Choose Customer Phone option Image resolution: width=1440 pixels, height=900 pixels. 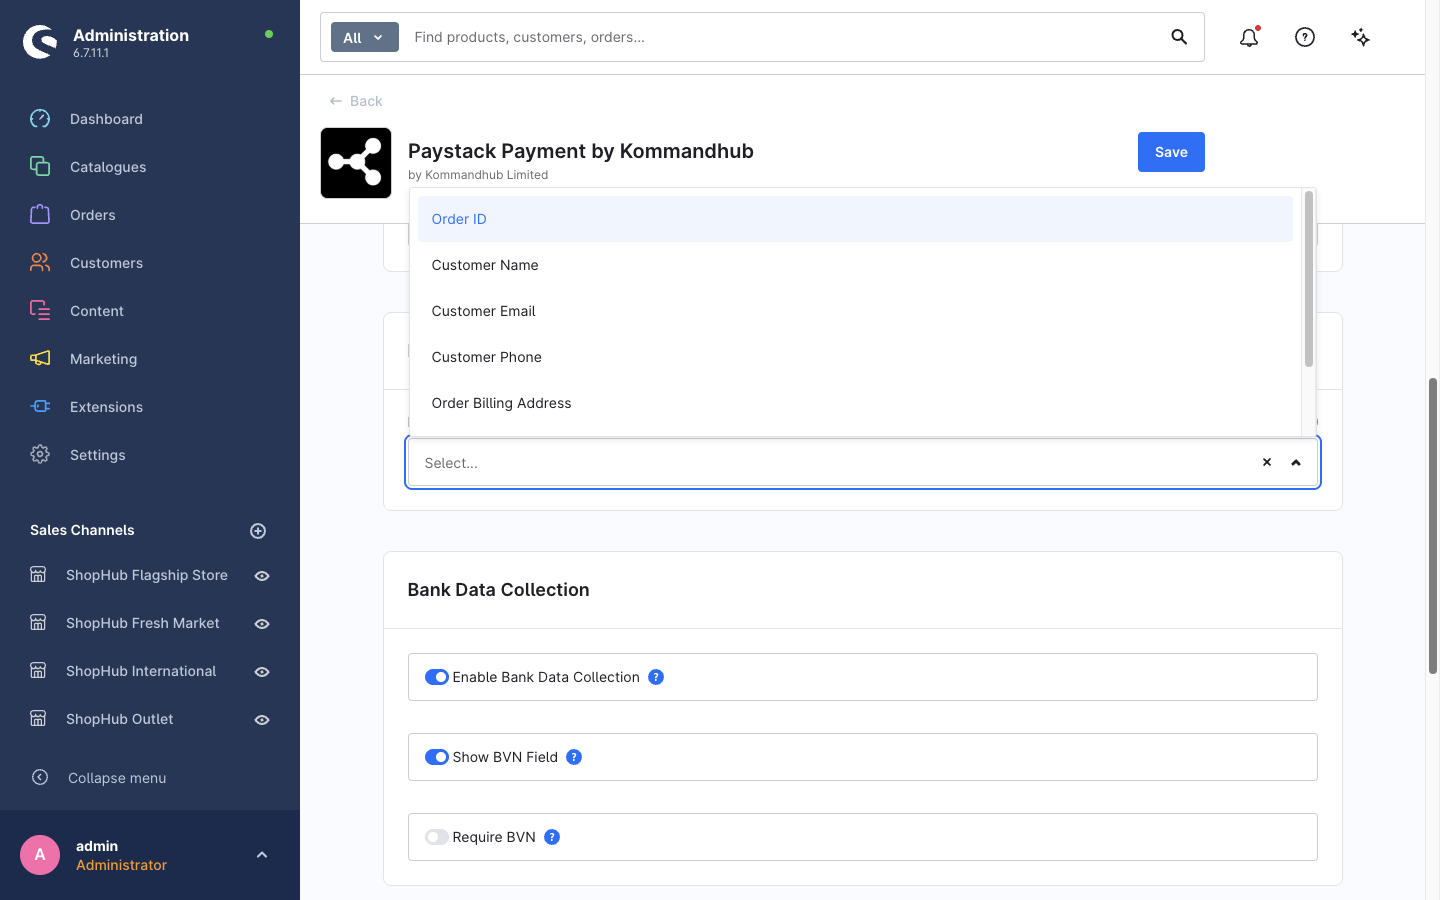pyautogui.click(x=855, y=357)
